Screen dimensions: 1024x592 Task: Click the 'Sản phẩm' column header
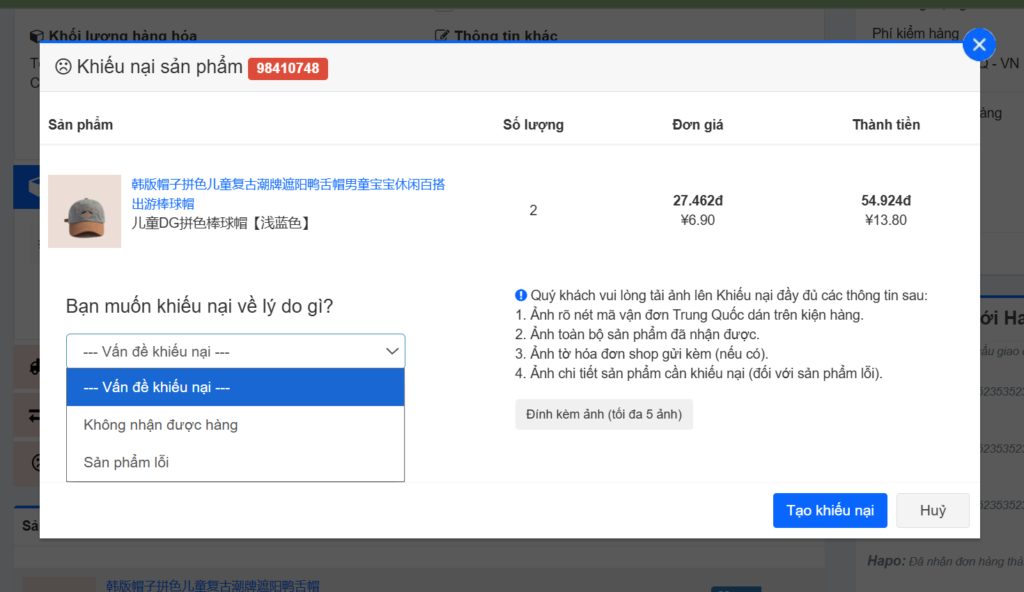click(x=80, y=125)
